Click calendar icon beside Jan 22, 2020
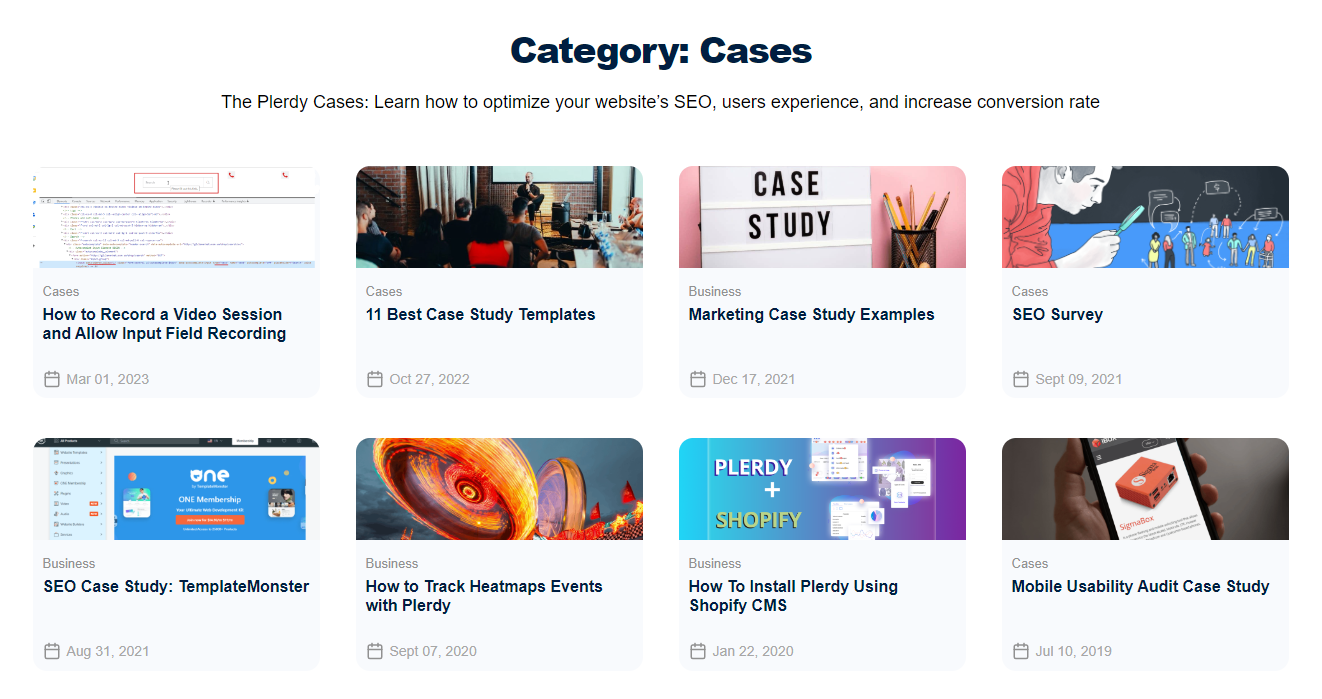Screen dimensions: 1322x699 coord(698,651)
